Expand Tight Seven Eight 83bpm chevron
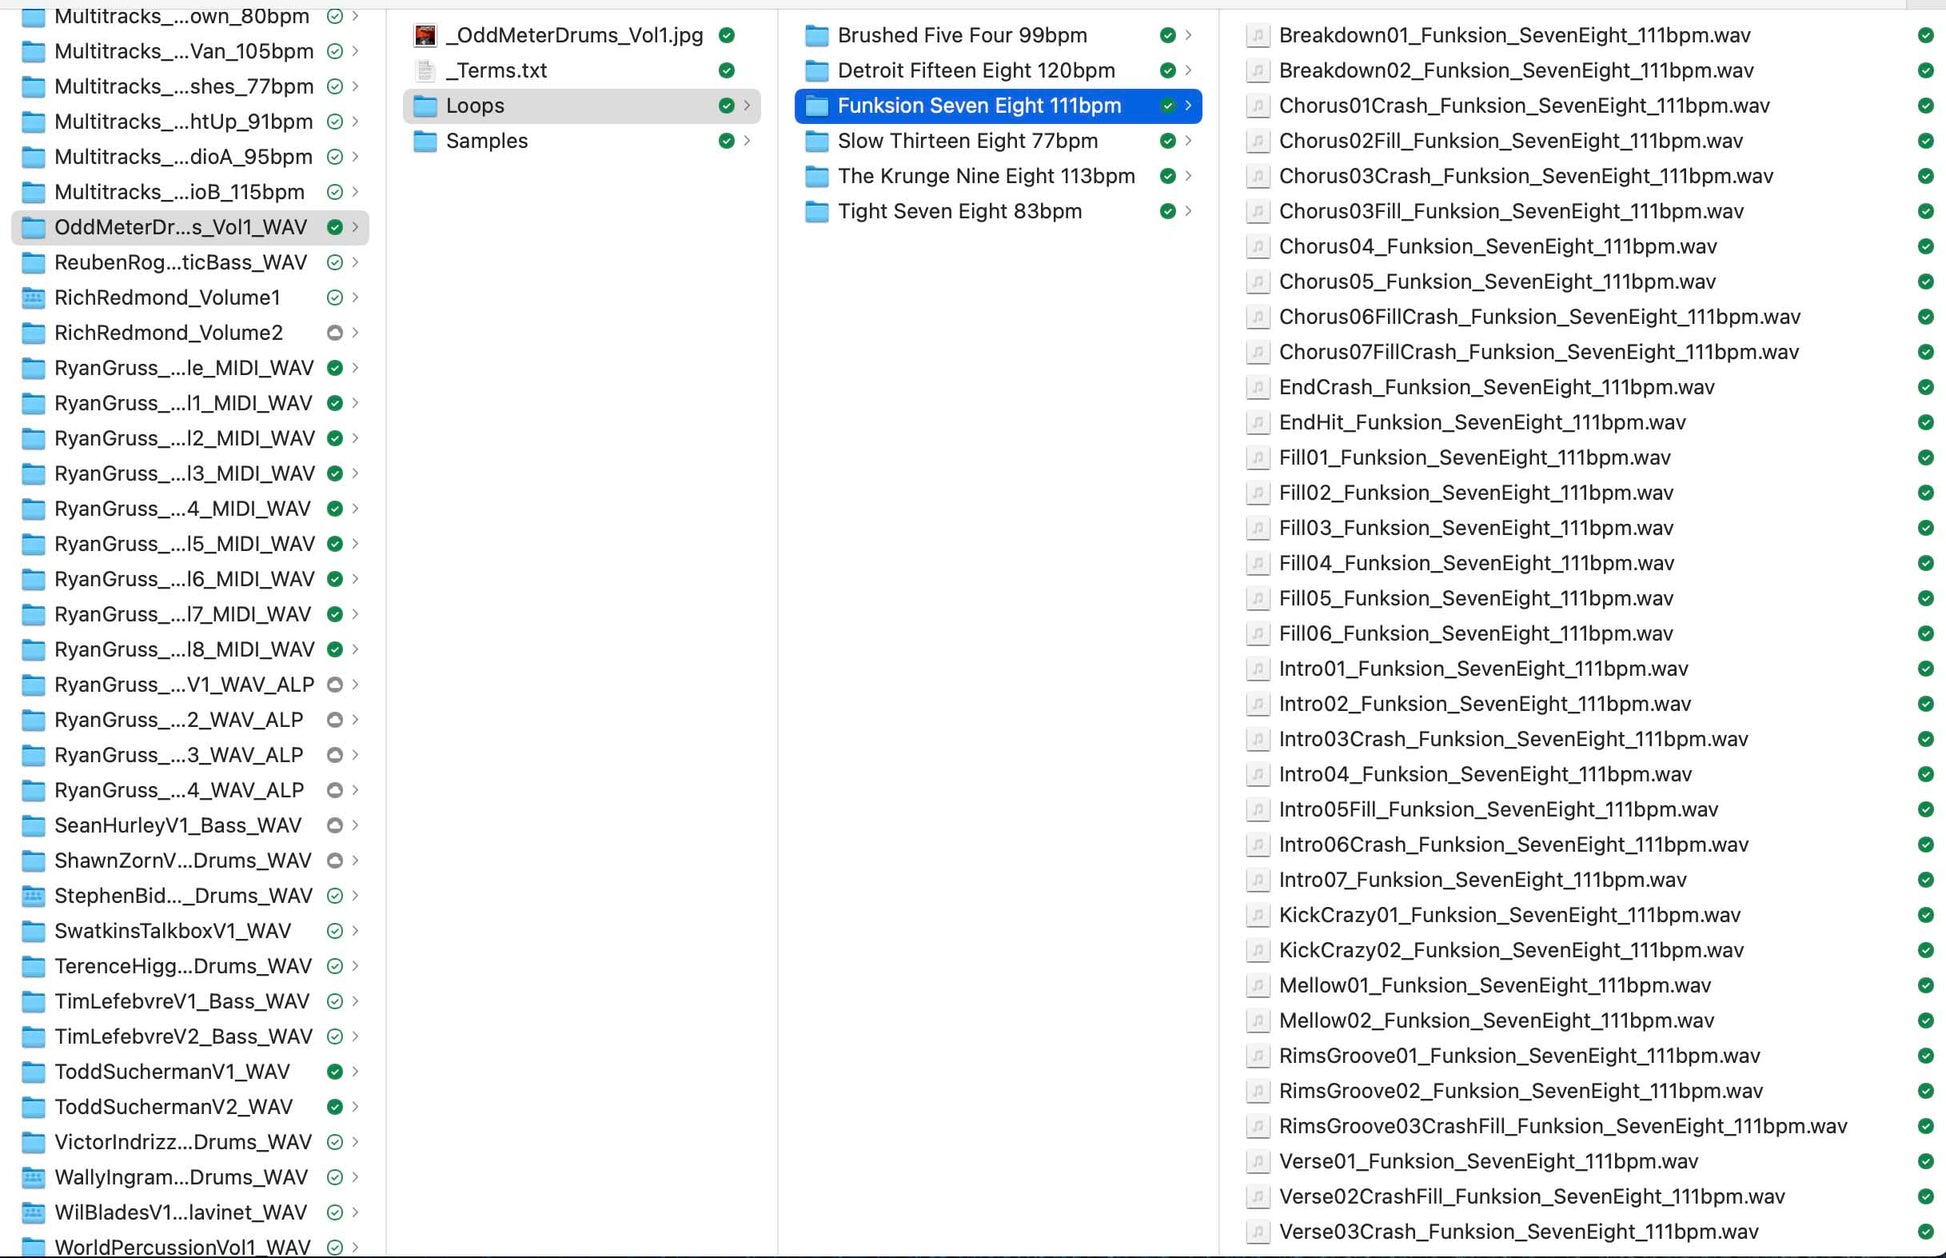Screen dimensions: 1946x1258 (1188, 212)
